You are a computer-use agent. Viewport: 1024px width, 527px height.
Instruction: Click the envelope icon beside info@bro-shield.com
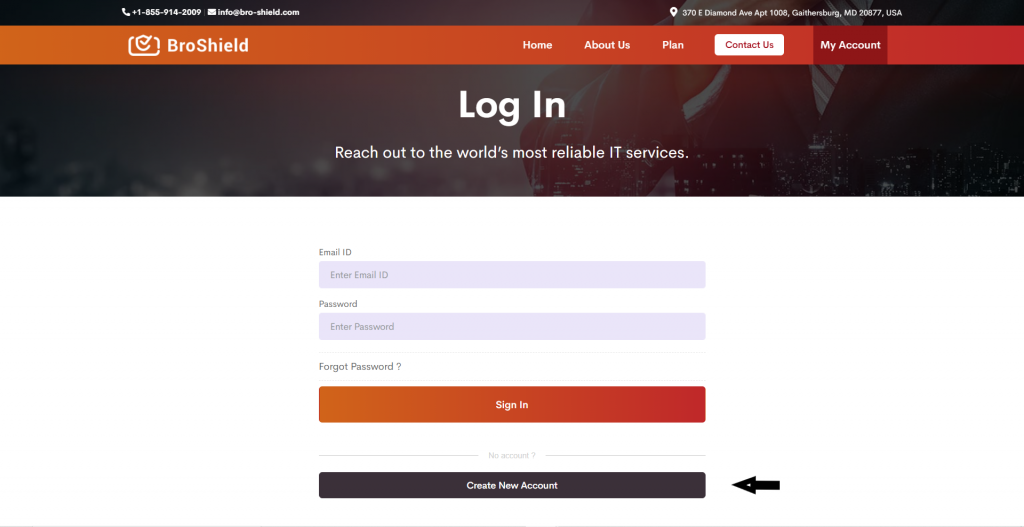pyautogui.click(x=212, y=12)
